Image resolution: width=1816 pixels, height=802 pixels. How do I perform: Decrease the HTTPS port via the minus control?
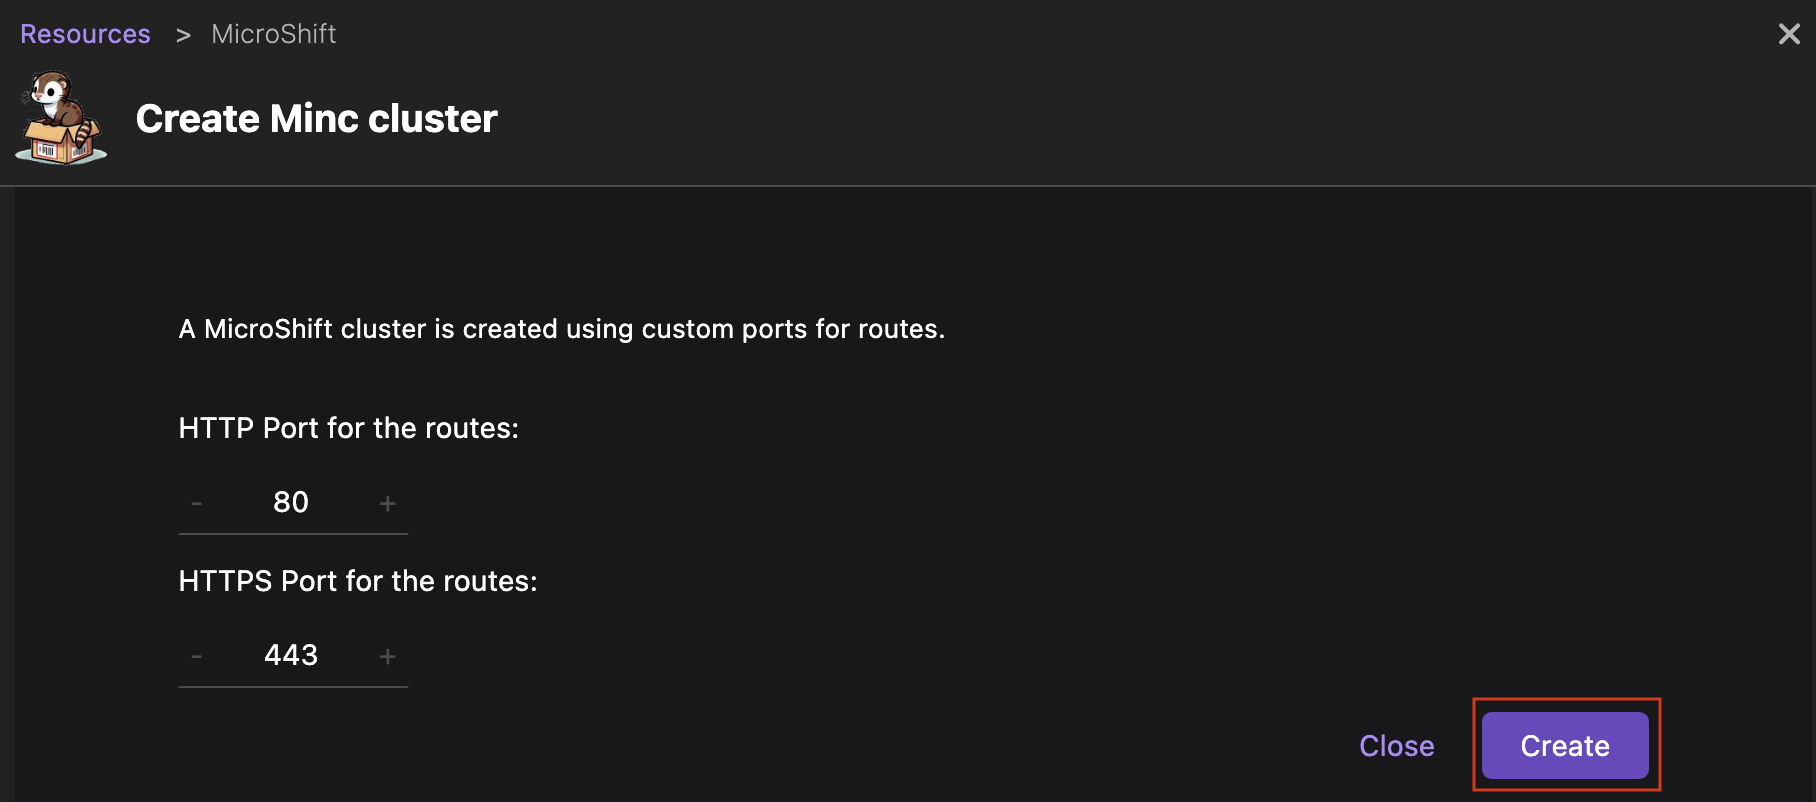point(197,656)
